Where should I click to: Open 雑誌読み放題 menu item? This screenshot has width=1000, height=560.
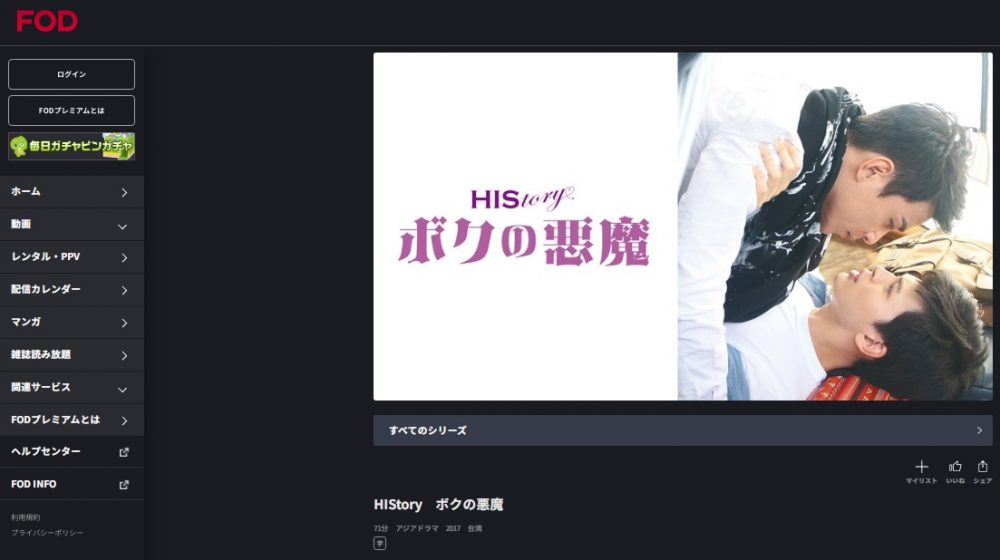click(x=71, y=355)
